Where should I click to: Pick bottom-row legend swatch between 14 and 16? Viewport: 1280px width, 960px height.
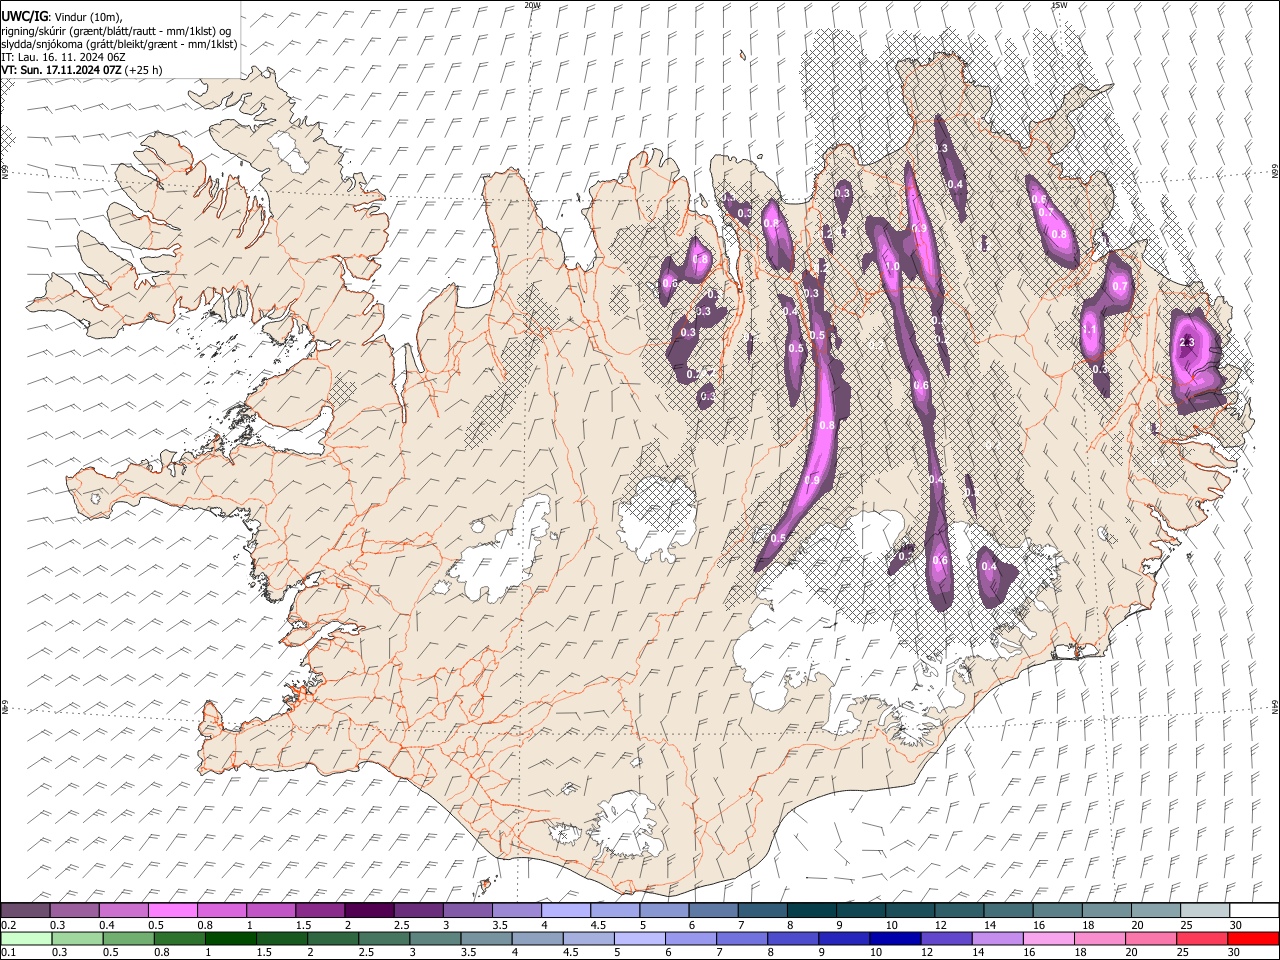997,938
